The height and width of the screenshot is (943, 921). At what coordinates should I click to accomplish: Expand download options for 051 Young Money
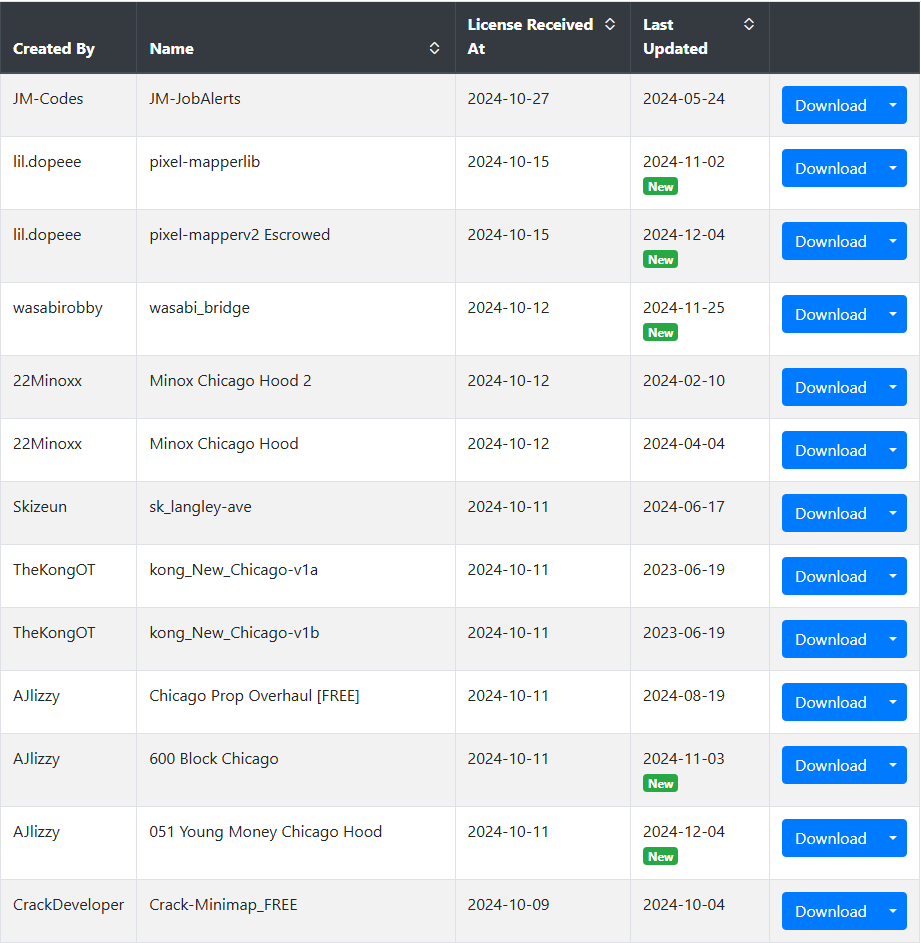tap(893, 838)
